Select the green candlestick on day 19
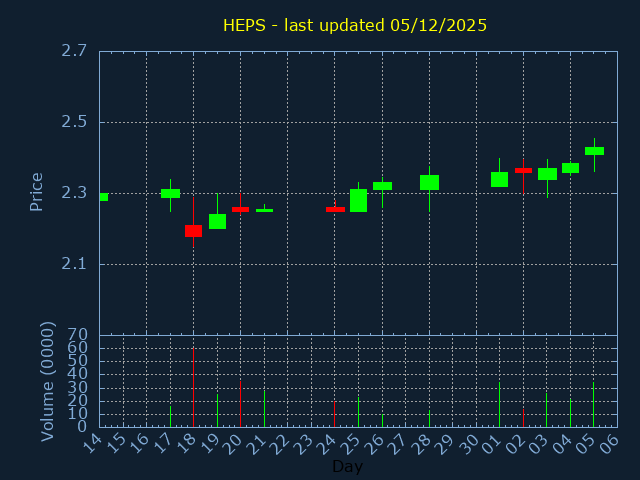The image size is (640, 480). click(x=217, y=221)
